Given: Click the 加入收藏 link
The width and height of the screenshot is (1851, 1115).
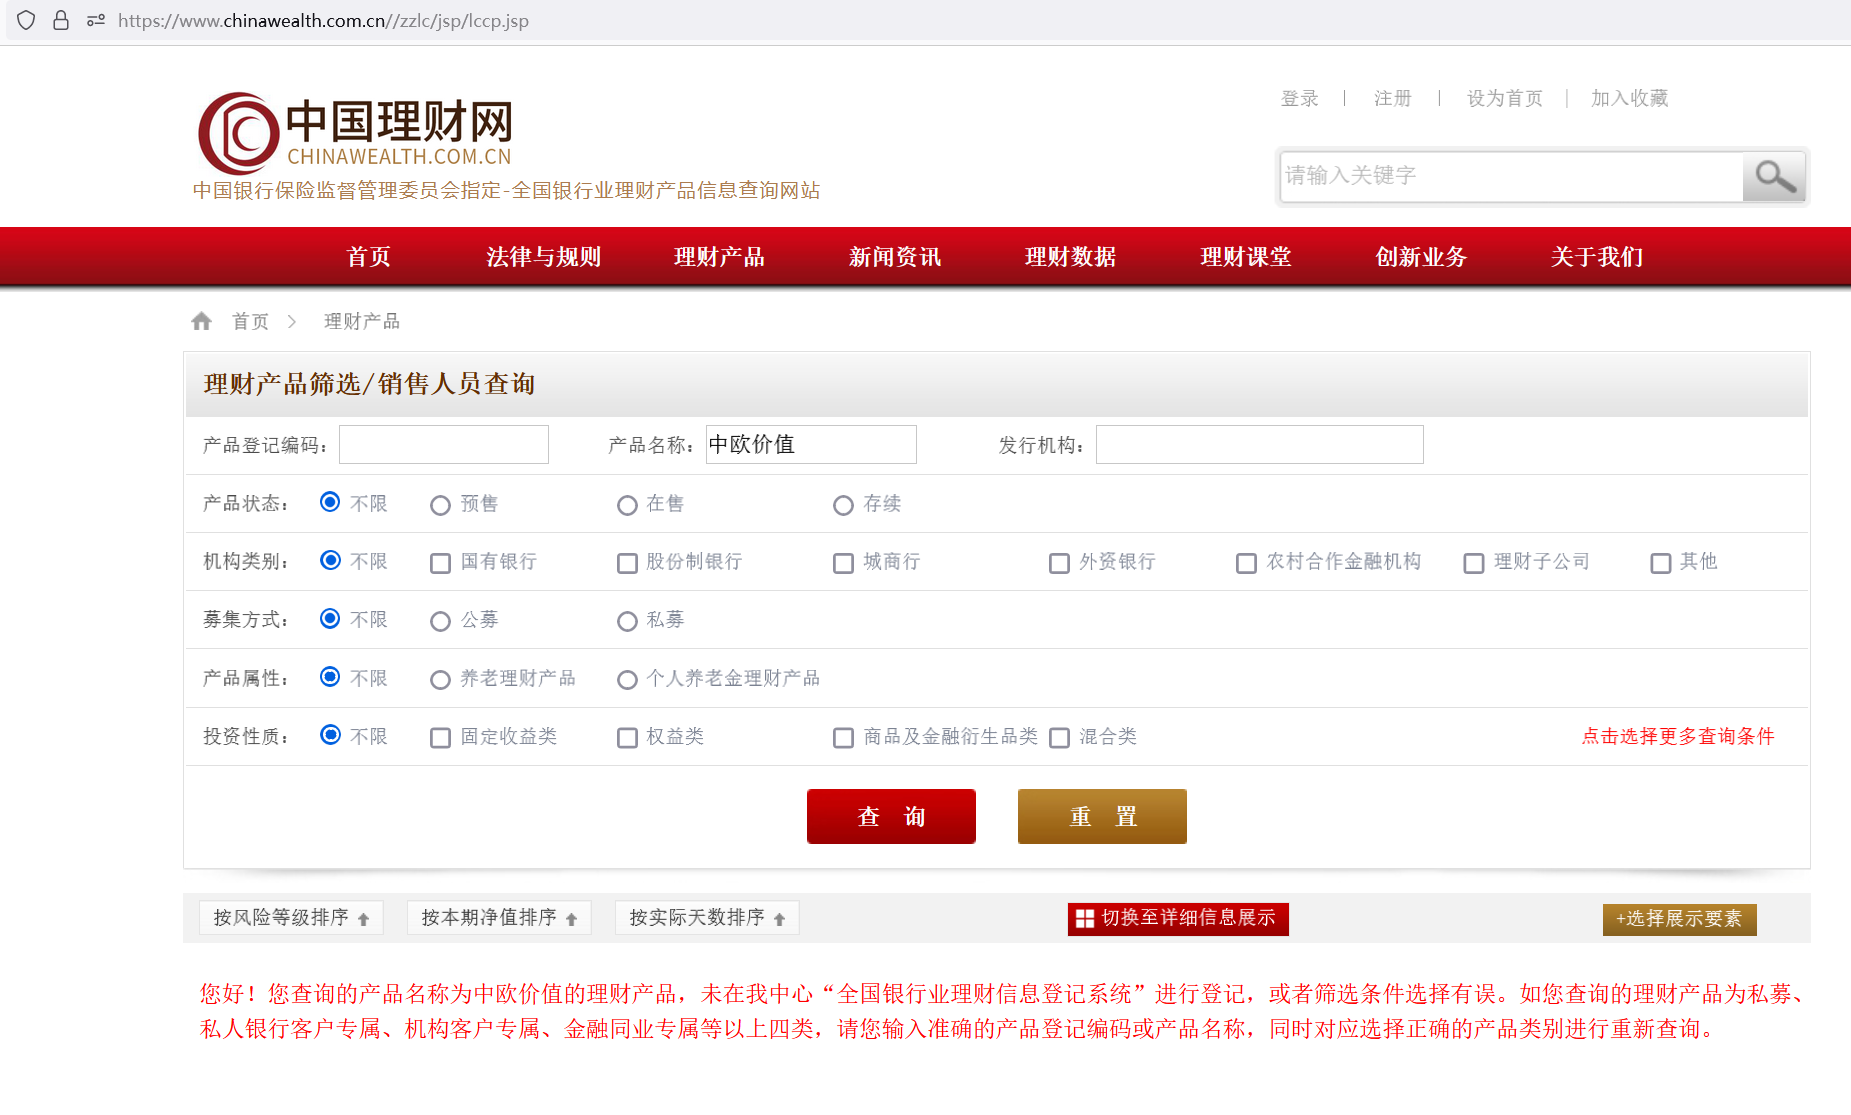Looking at the screenshot, I should (x=1630, y=98).
